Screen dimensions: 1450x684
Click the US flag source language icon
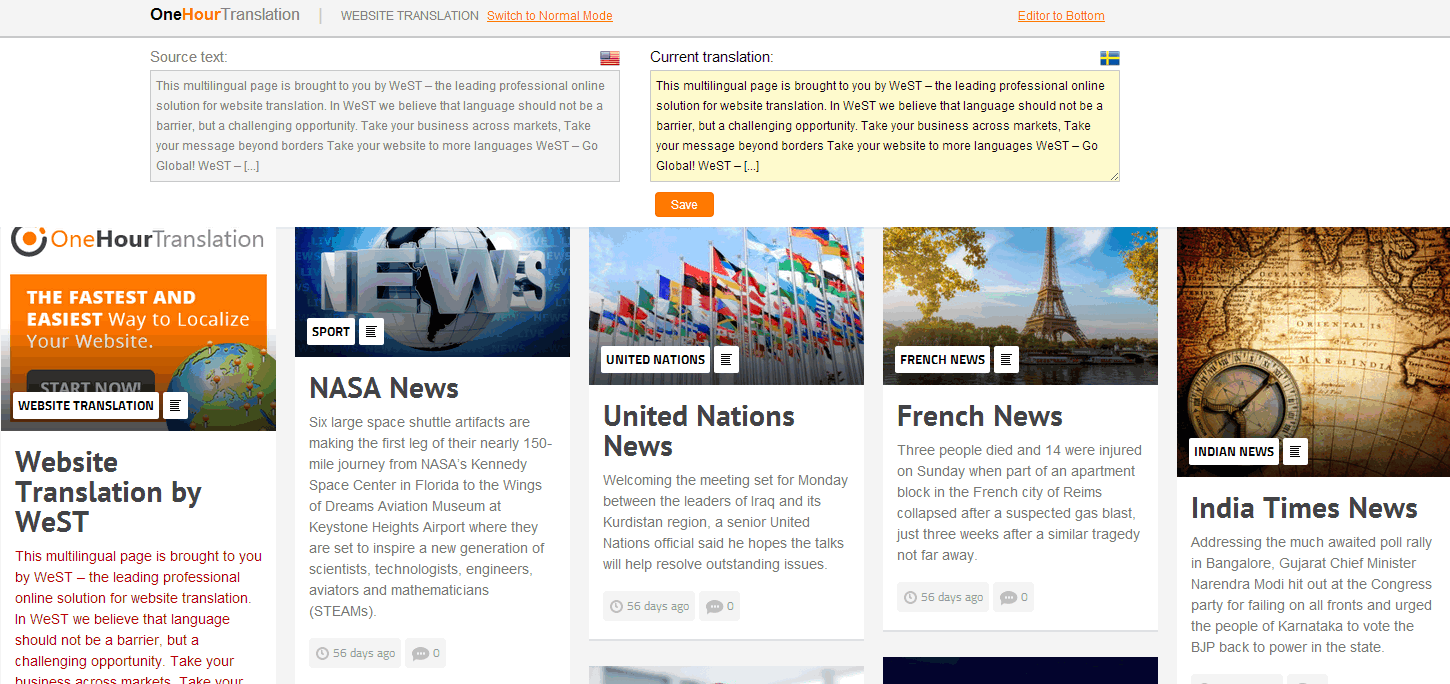click(609, 58)
